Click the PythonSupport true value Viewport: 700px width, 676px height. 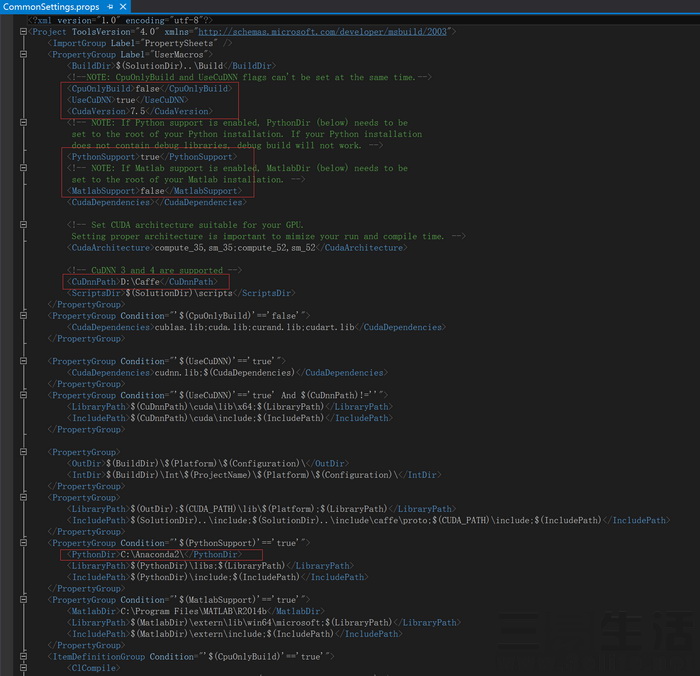click(150, 157)
